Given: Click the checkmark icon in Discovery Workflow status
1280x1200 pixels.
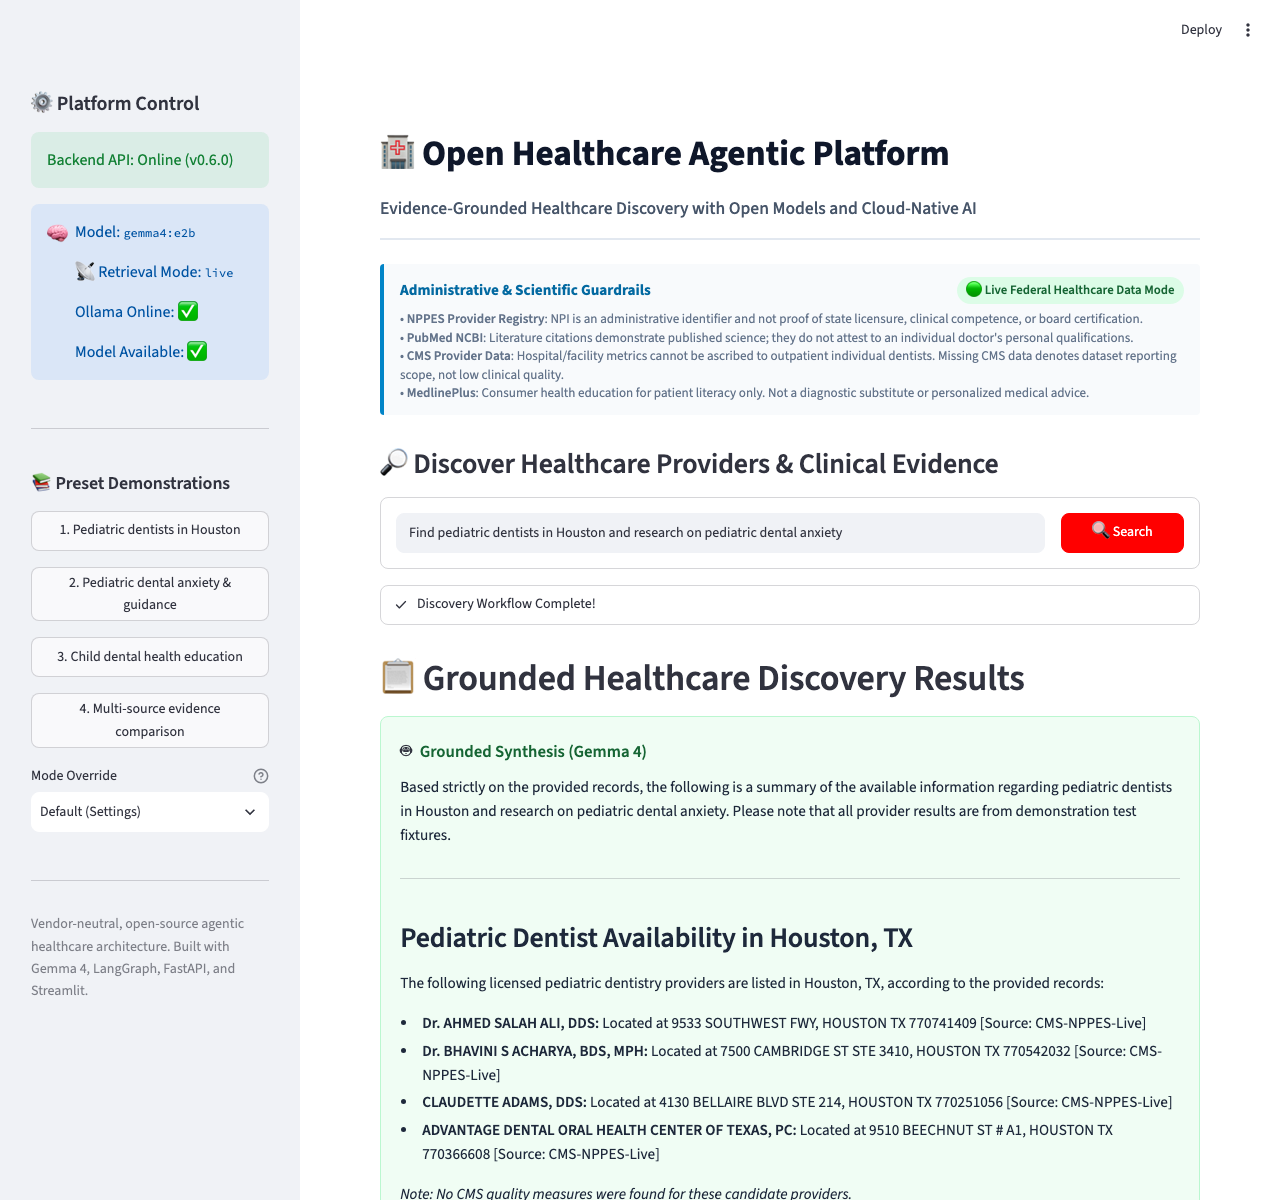Looking at the screenshot, I should (401, 604).
